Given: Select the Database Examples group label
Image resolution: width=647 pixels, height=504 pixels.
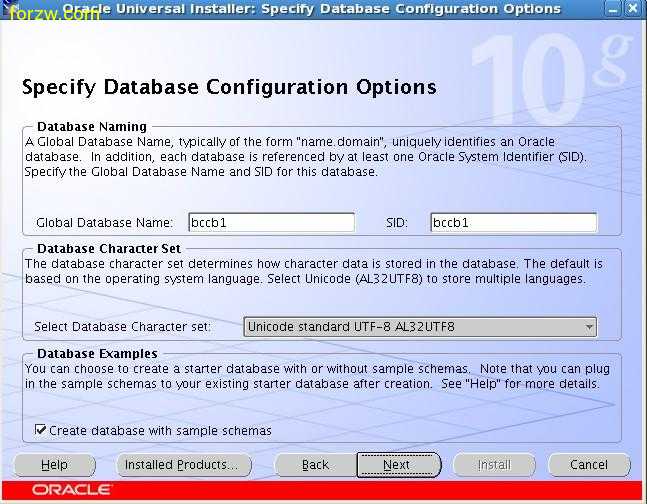Looking at the screenshot, I should [x=96, y=354].
